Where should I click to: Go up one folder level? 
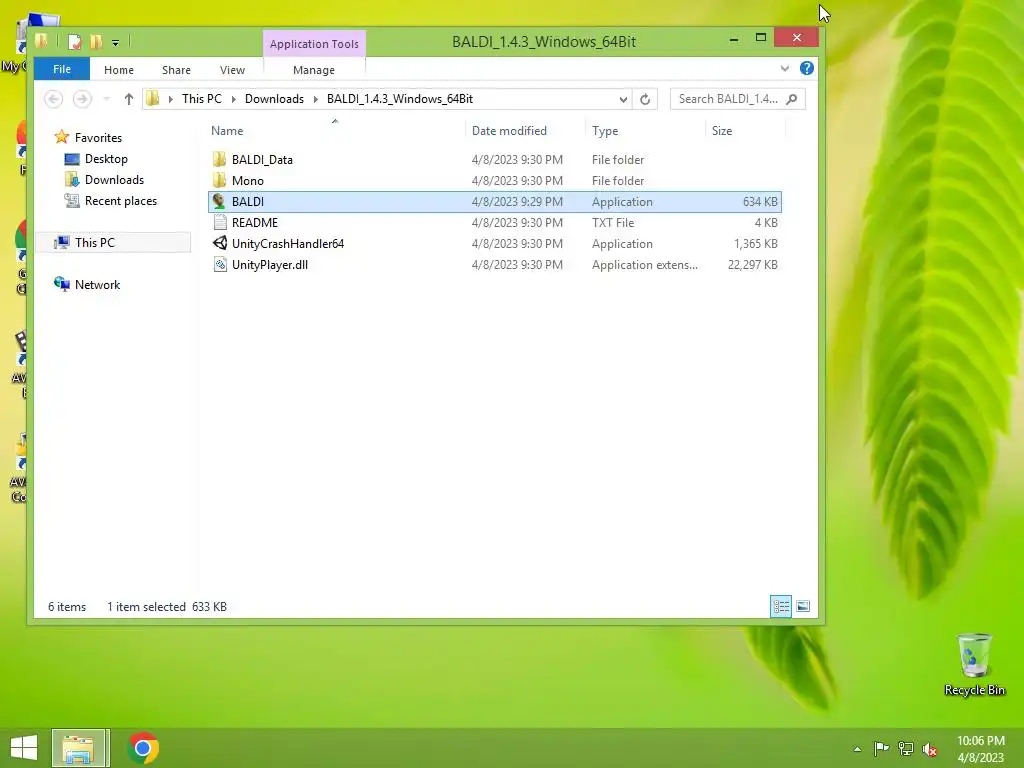[129, 99]
